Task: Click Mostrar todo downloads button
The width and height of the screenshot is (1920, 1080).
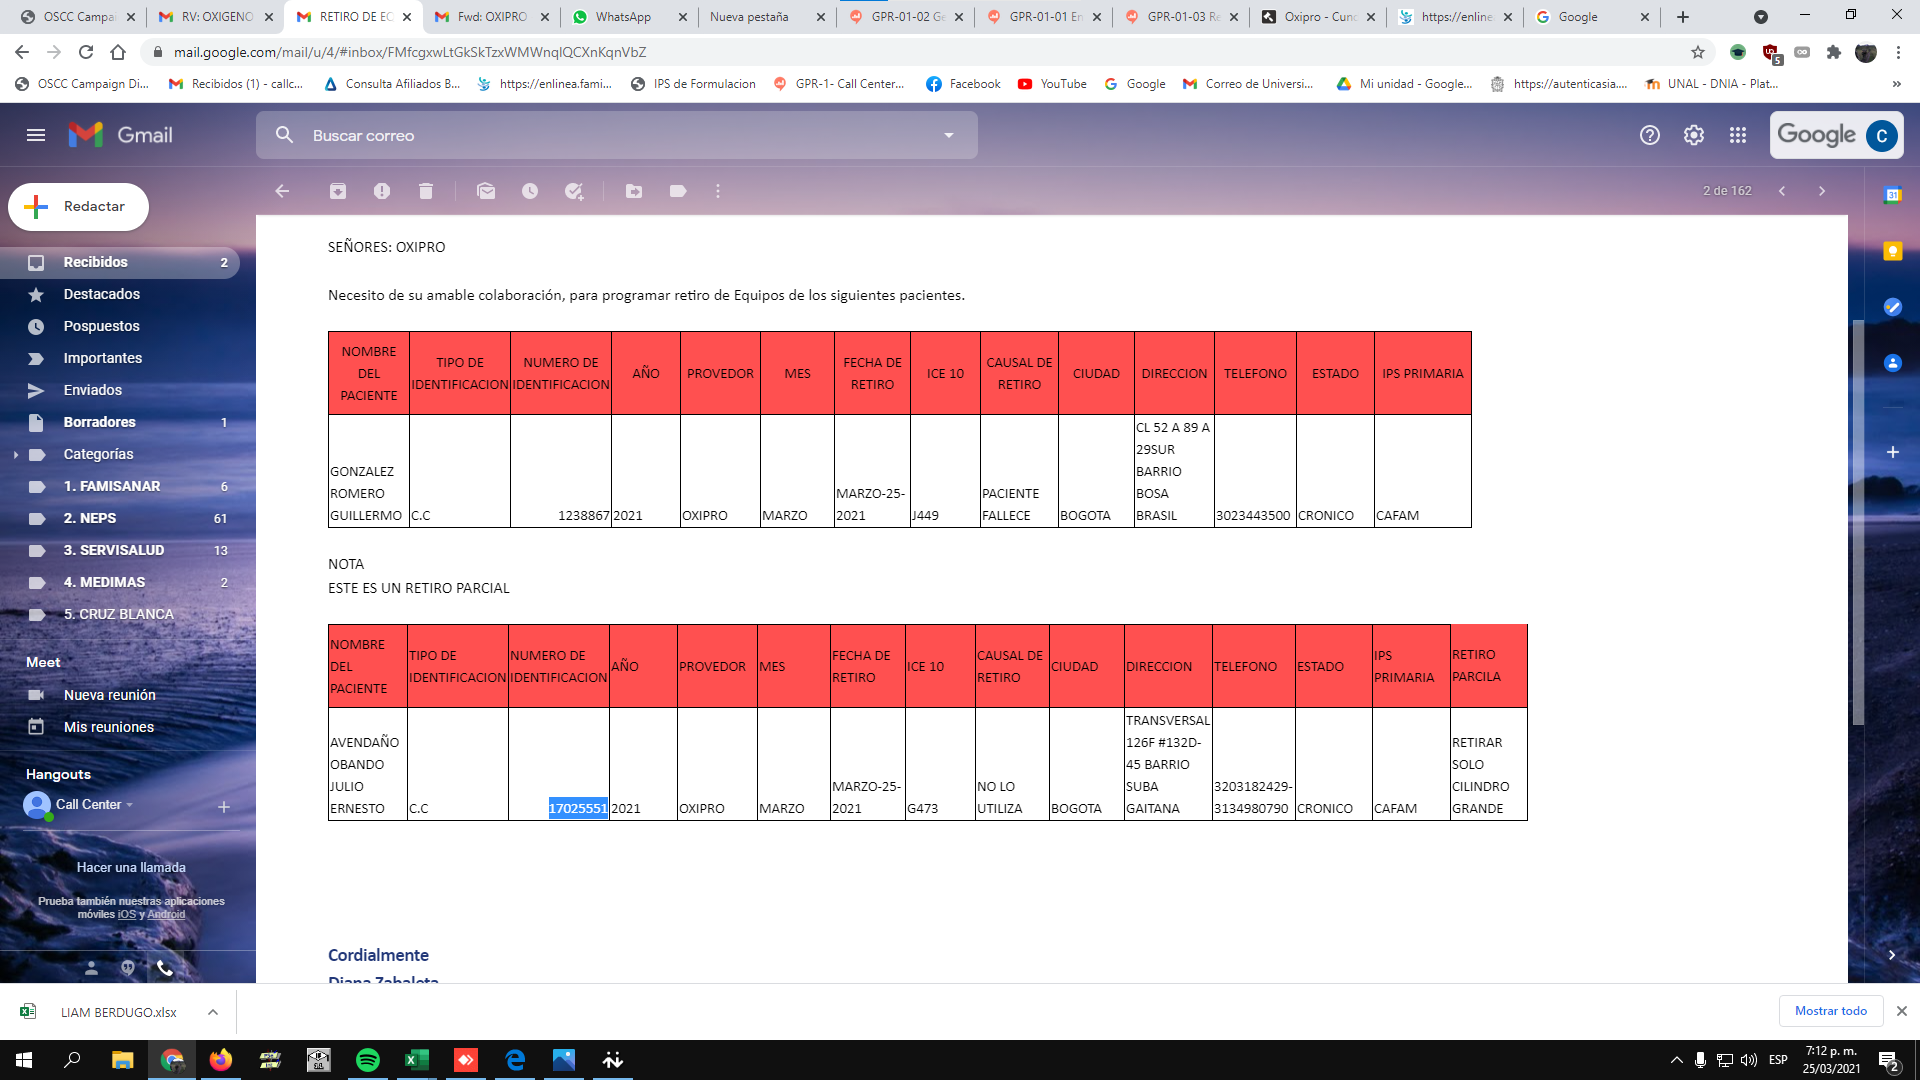Action: (x=1830, y=1011)
